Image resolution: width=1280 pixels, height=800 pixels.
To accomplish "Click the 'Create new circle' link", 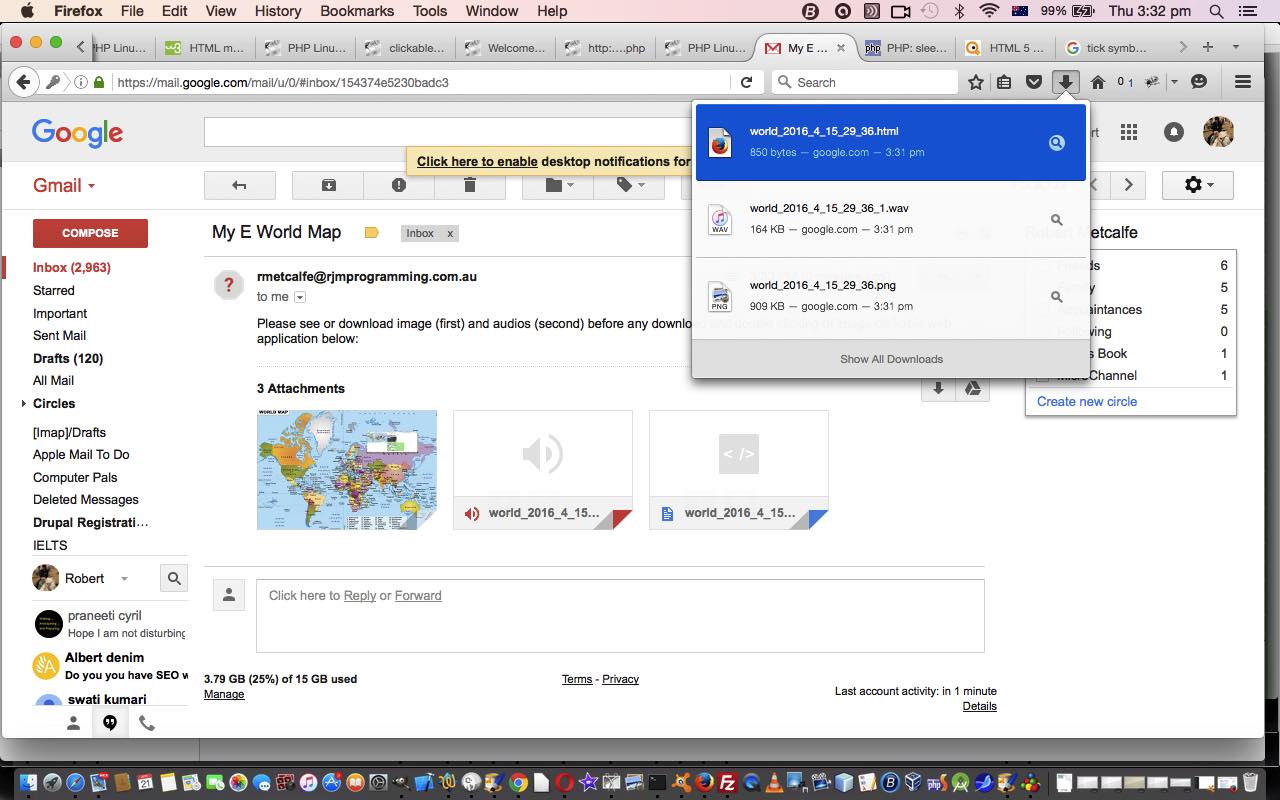I will pos(1086,401).
